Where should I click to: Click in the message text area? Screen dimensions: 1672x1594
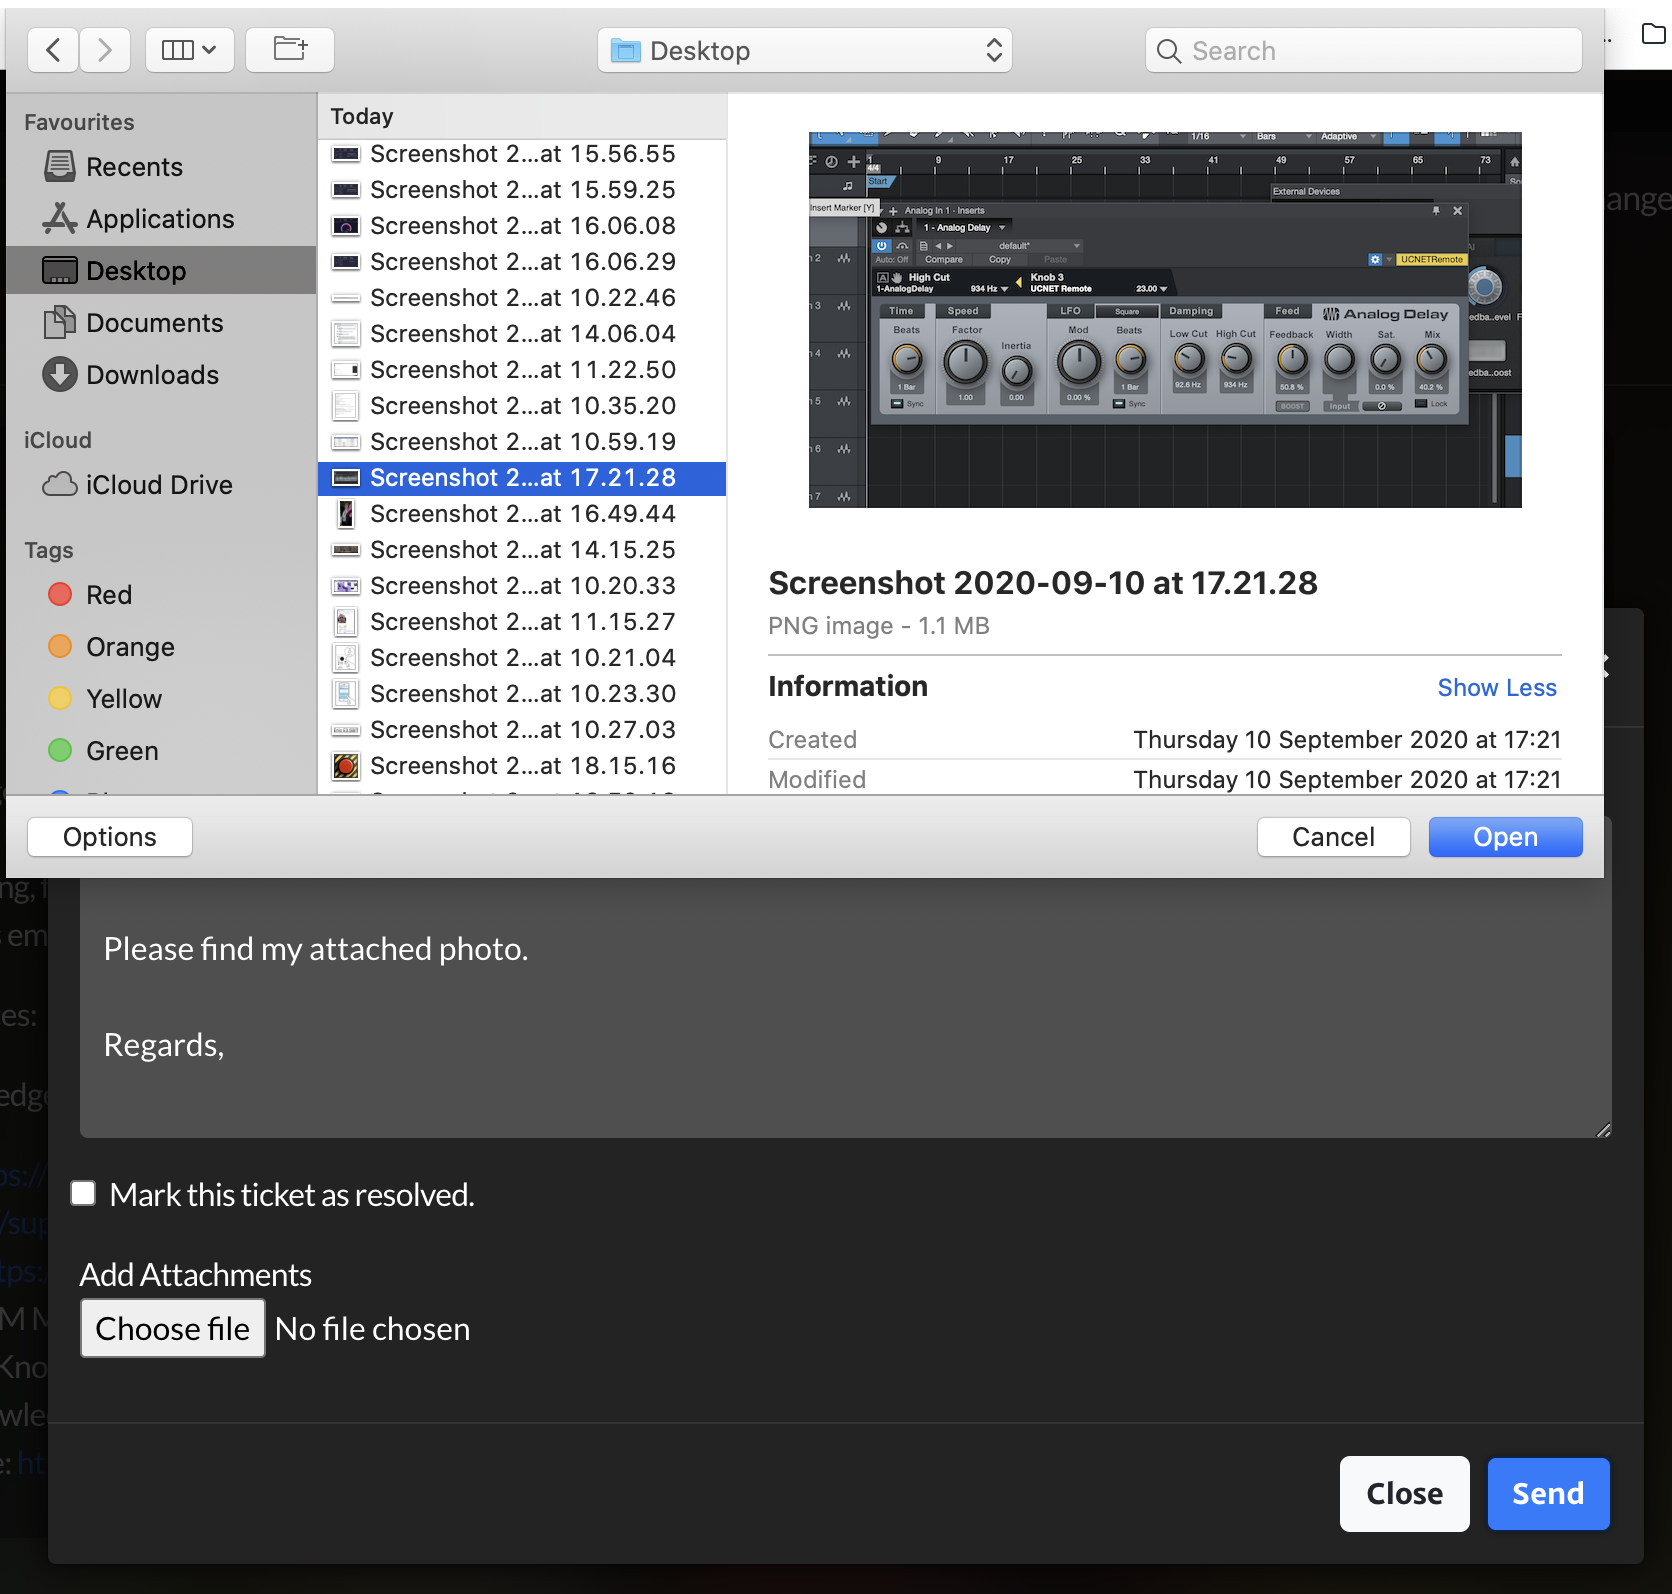[845, 1010]
